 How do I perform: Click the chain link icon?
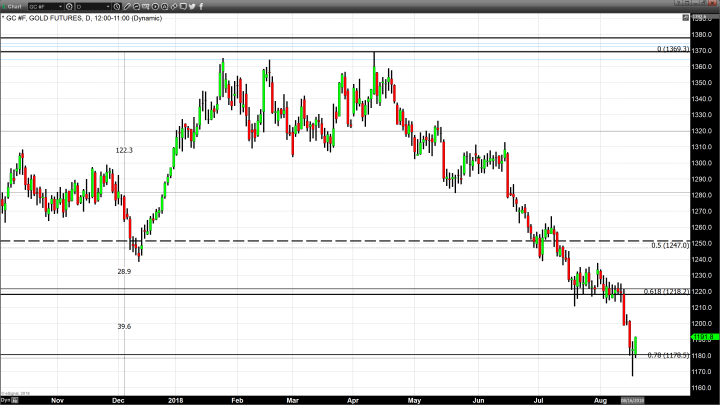tap(174, 6)
